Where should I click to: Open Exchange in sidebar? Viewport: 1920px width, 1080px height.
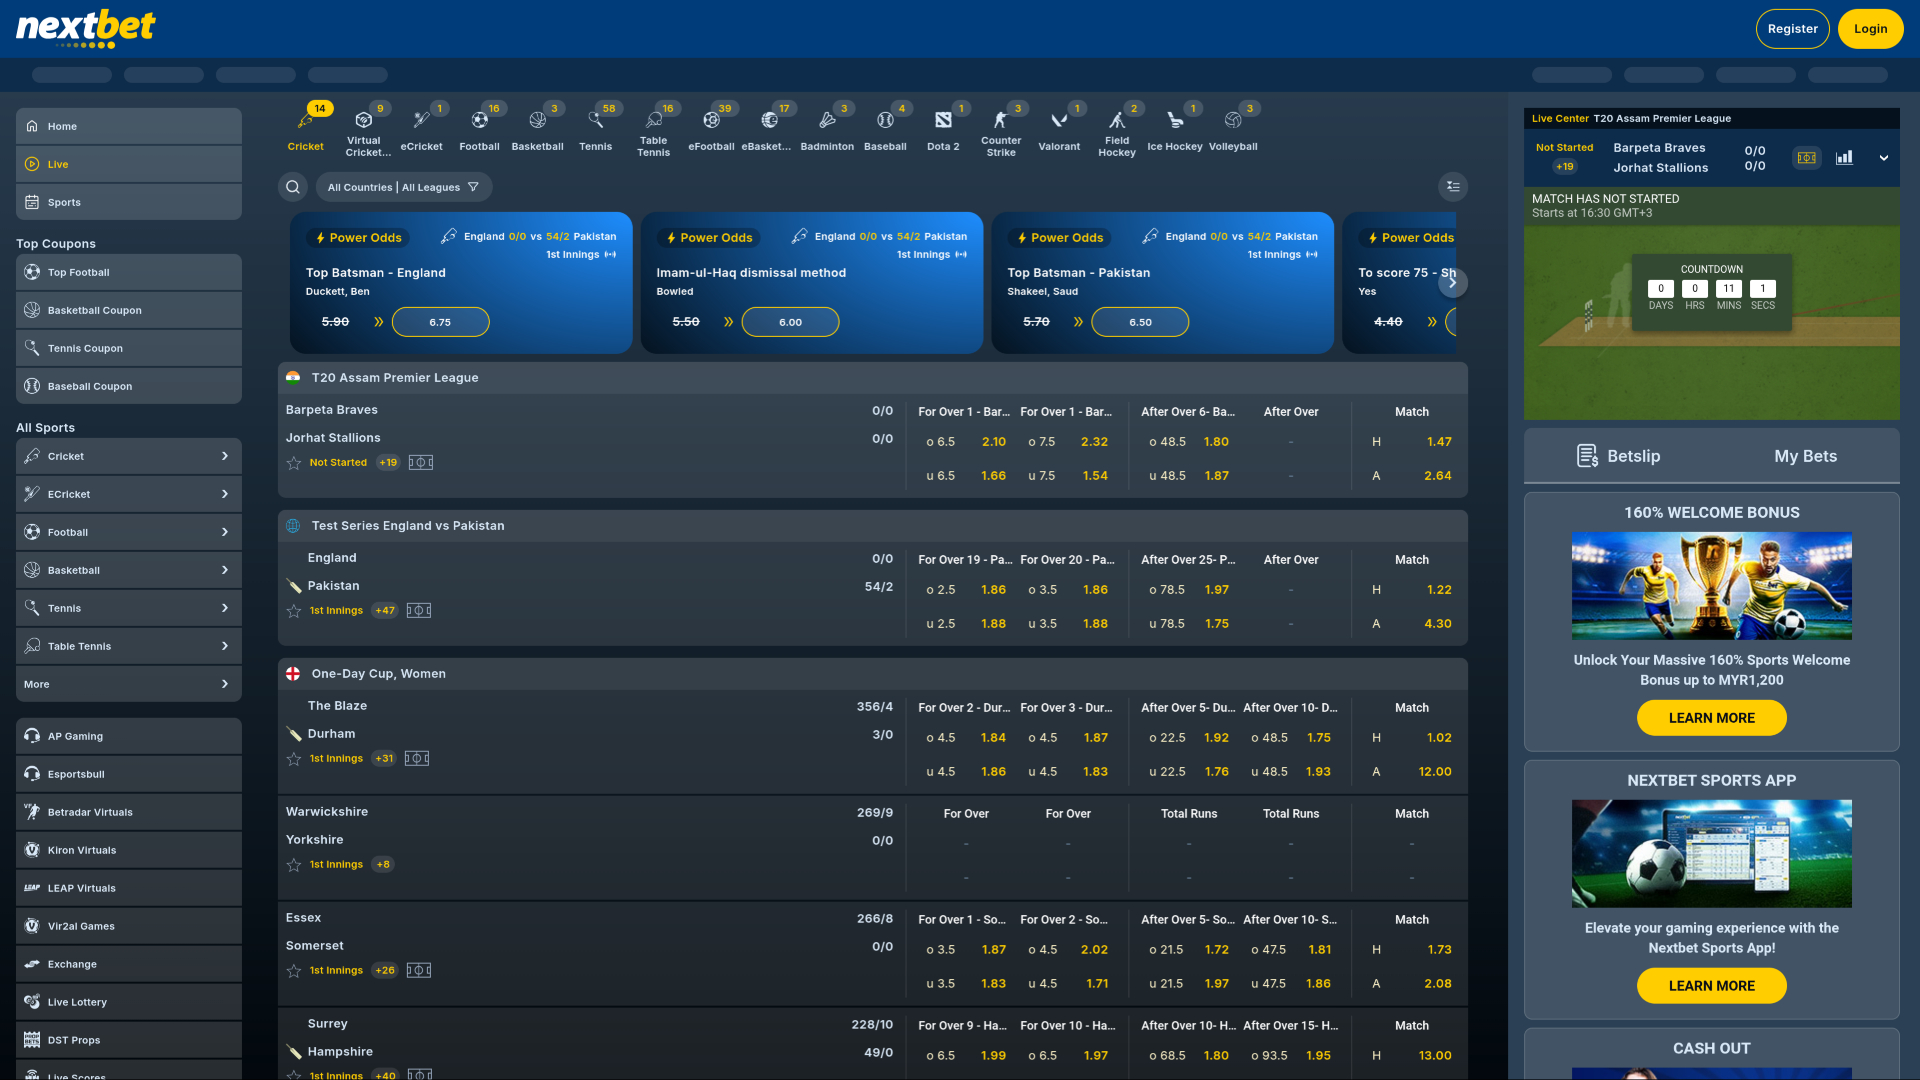coord(129,964)
